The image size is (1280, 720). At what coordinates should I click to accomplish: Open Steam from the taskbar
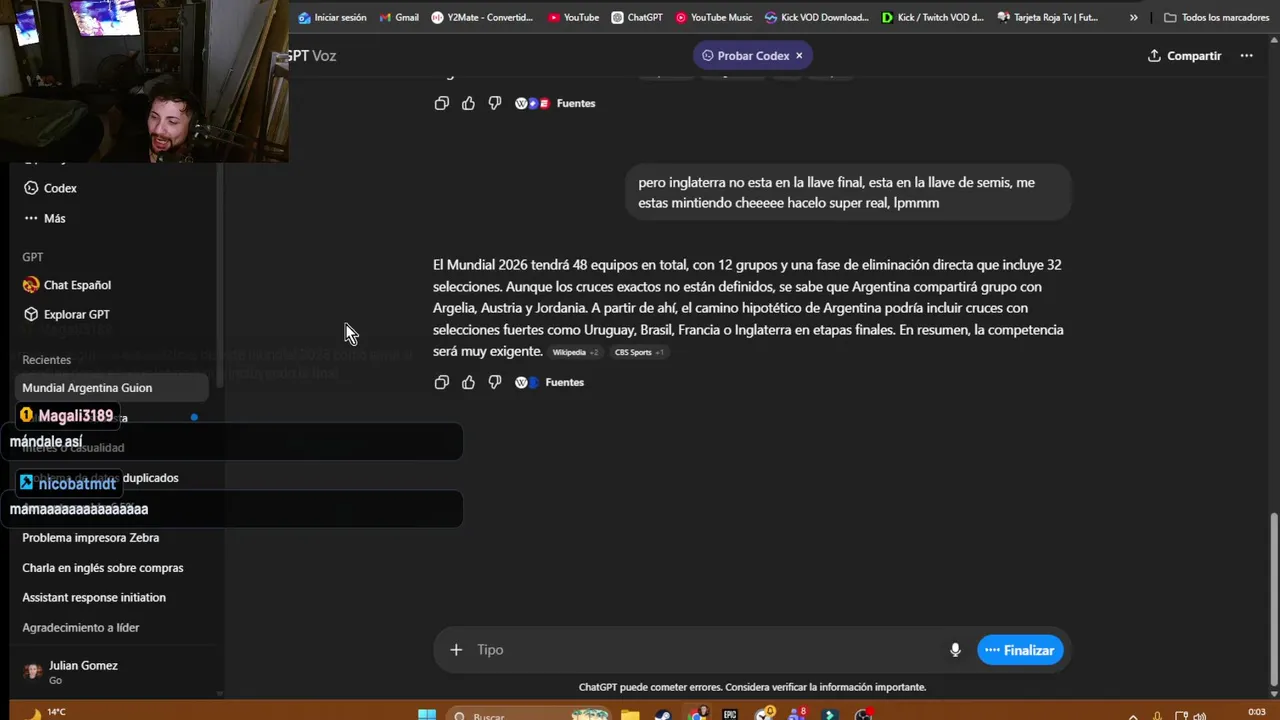(663, 715)
